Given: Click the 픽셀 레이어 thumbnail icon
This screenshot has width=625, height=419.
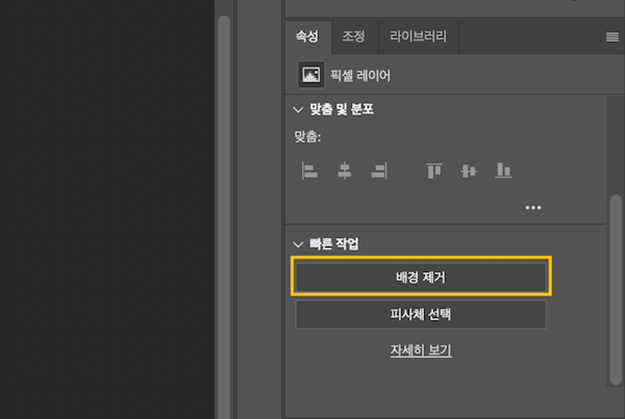Looking at the screenshot, I should click(311, 75).
